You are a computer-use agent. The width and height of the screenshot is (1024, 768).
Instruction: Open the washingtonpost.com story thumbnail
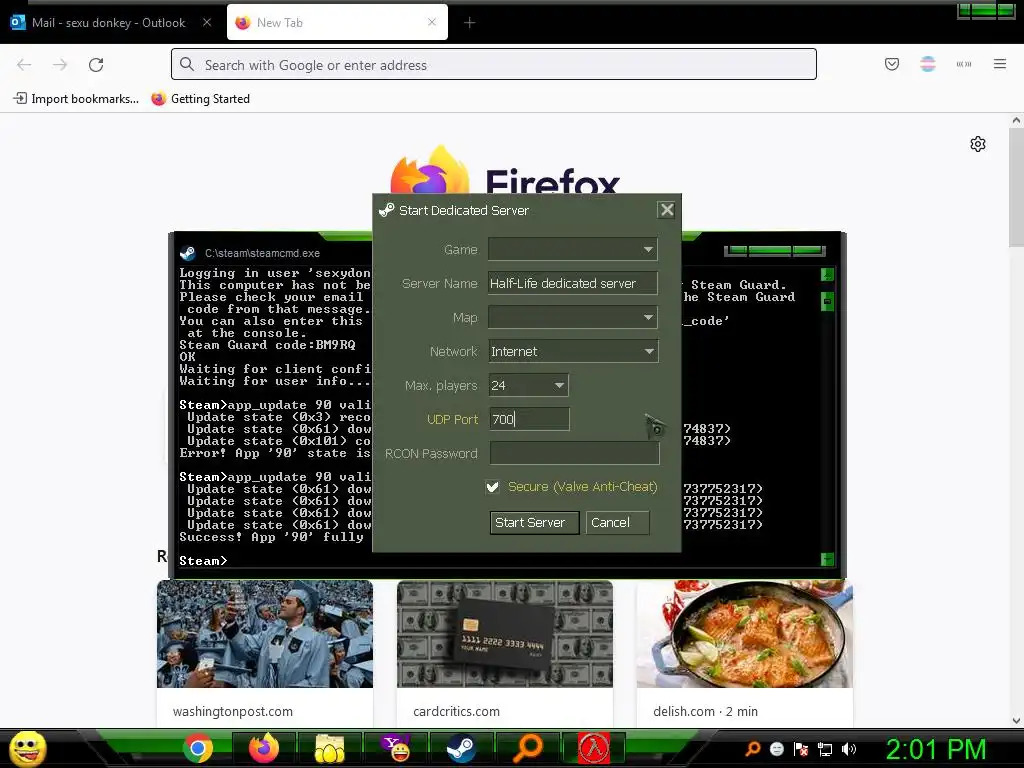(264, 633)
